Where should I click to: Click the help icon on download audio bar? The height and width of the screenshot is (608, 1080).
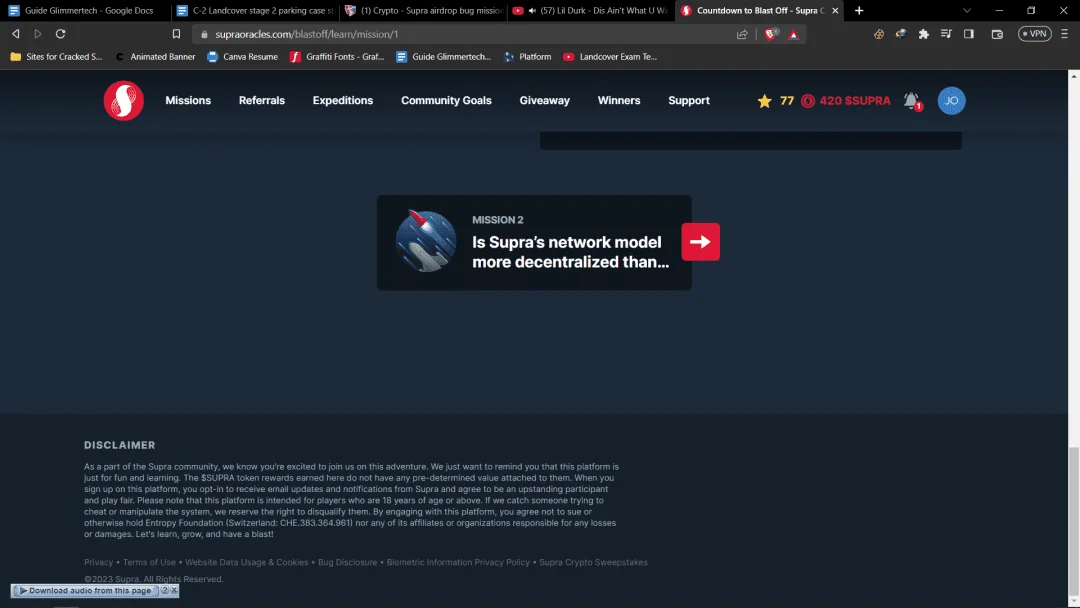coord(165,590)
